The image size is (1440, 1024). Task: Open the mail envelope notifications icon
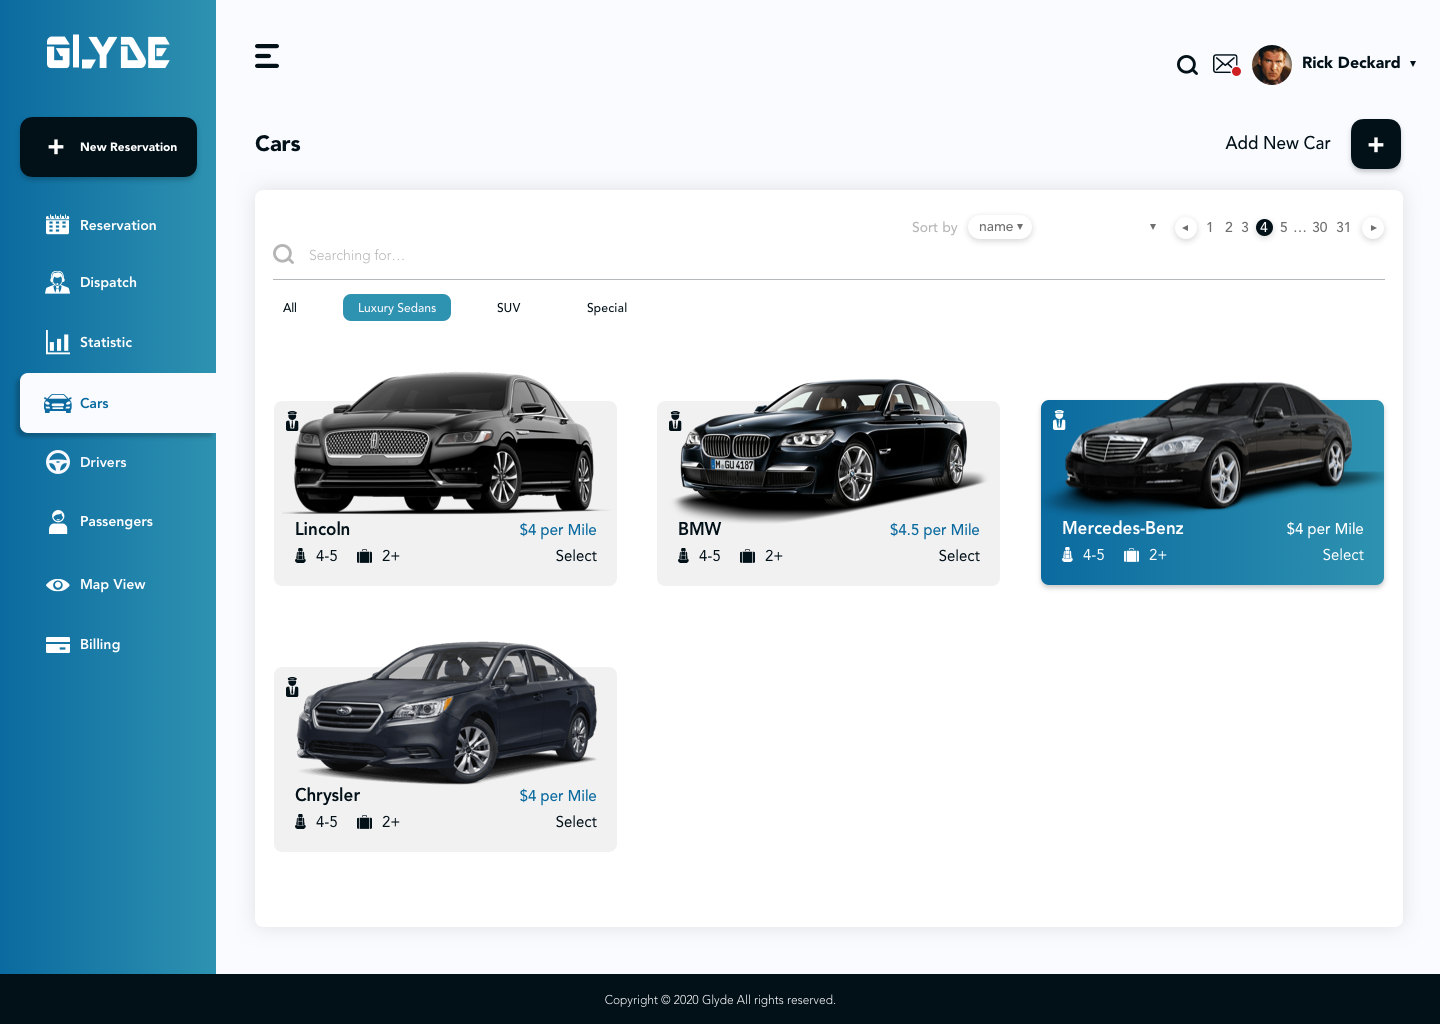1226,64
